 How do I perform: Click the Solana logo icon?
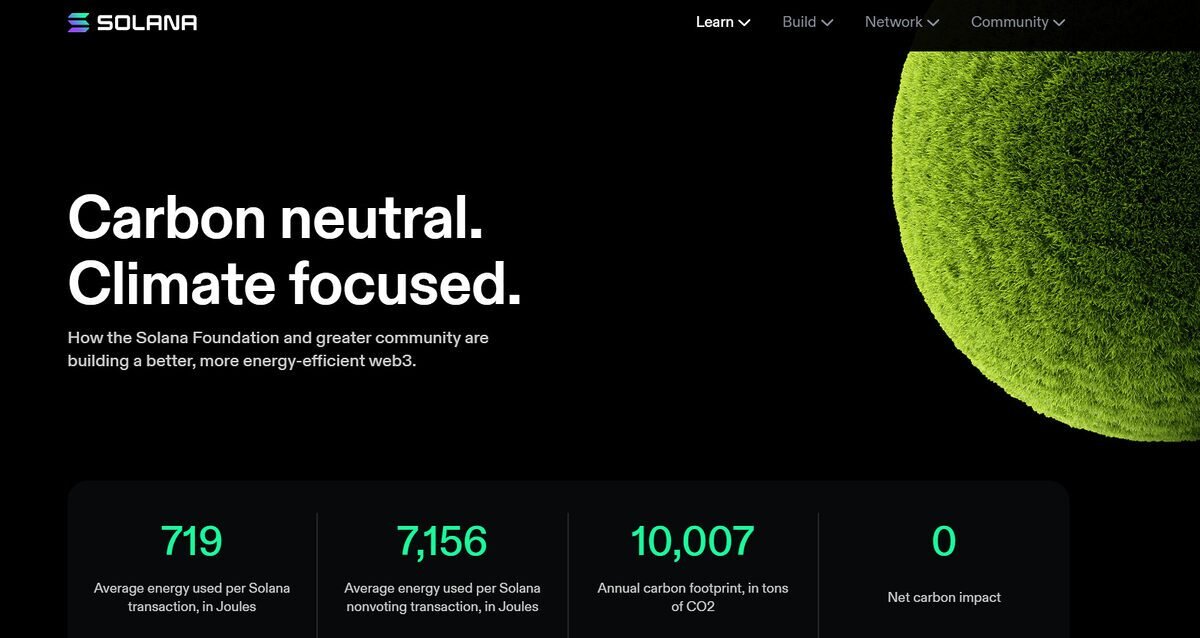[x=79, y=22]
